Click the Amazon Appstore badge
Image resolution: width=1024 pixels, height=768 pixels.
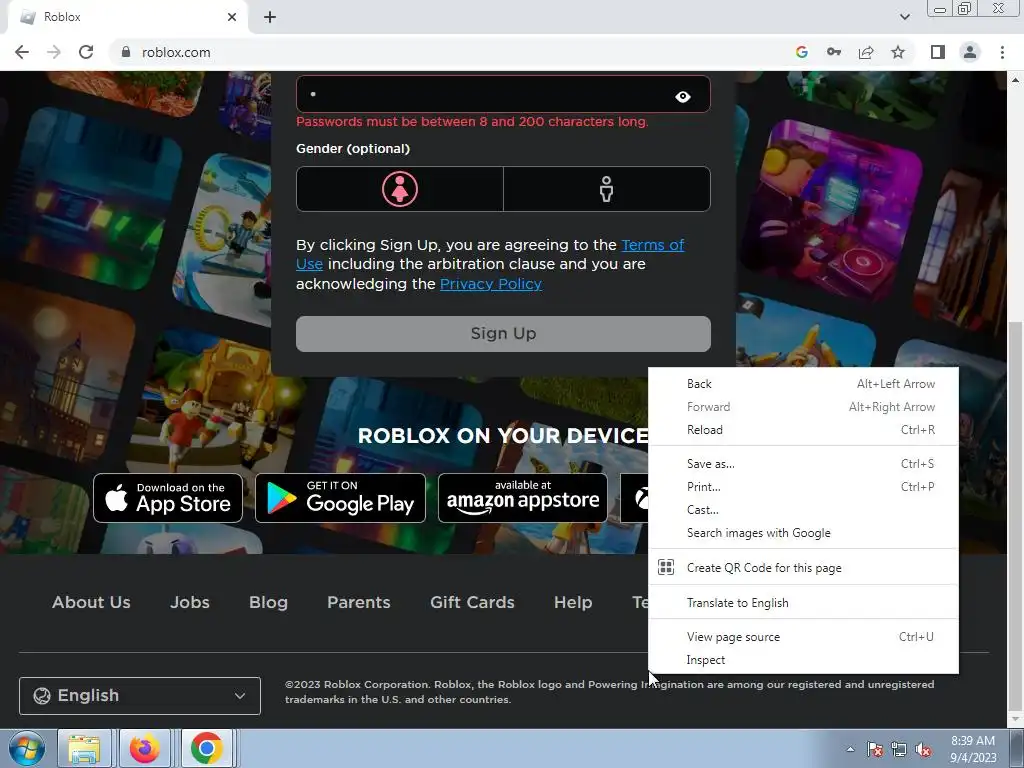tap(522, 498)
